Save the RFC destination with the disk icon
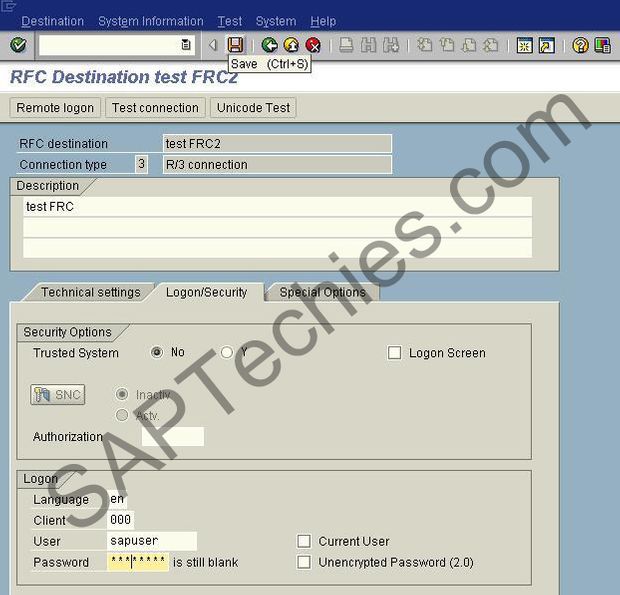 (235, 45)
